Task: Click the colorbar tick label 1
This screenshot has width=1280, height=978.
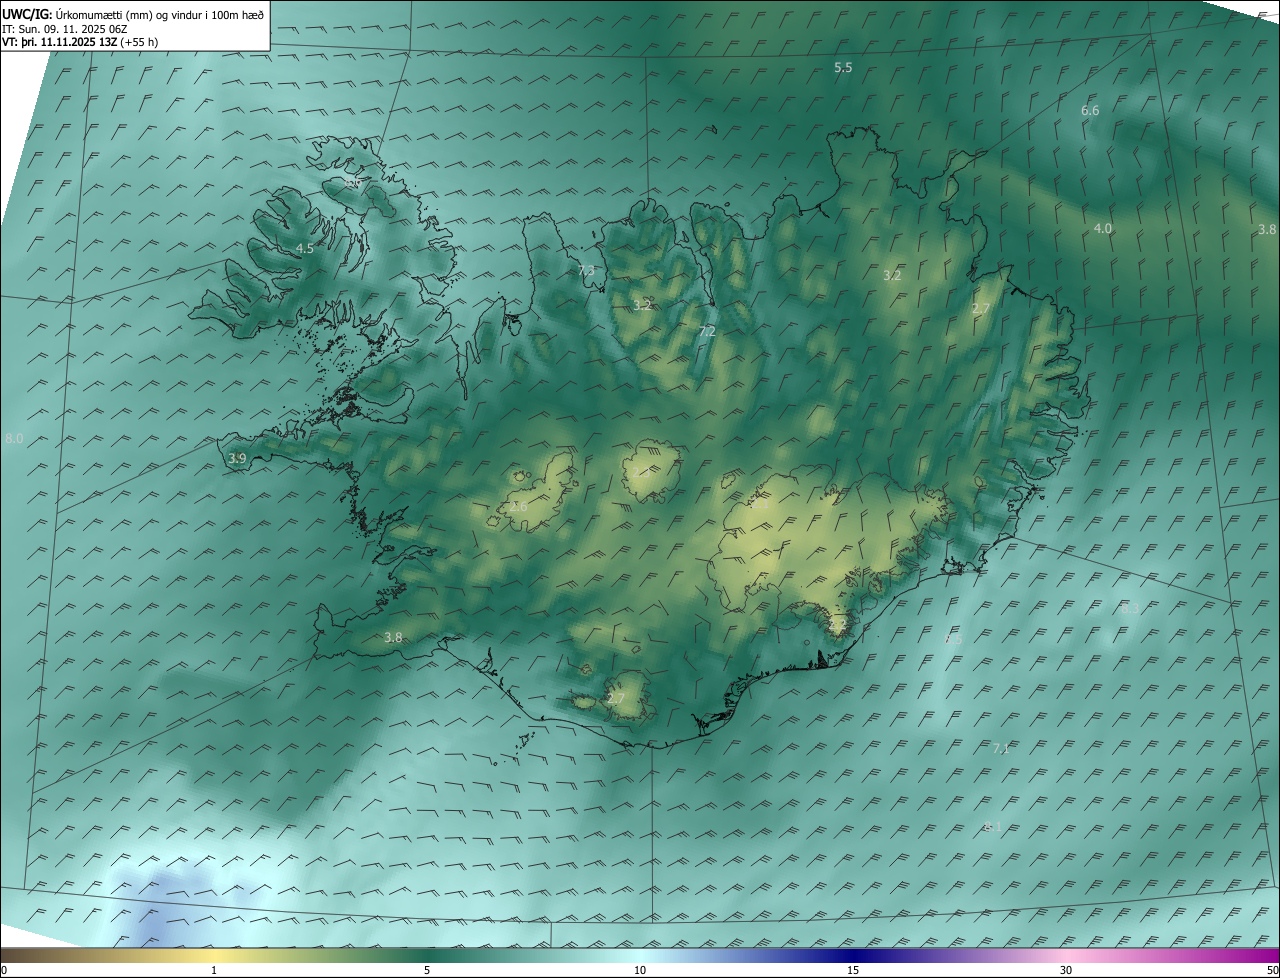Action: tap(214, 971)
